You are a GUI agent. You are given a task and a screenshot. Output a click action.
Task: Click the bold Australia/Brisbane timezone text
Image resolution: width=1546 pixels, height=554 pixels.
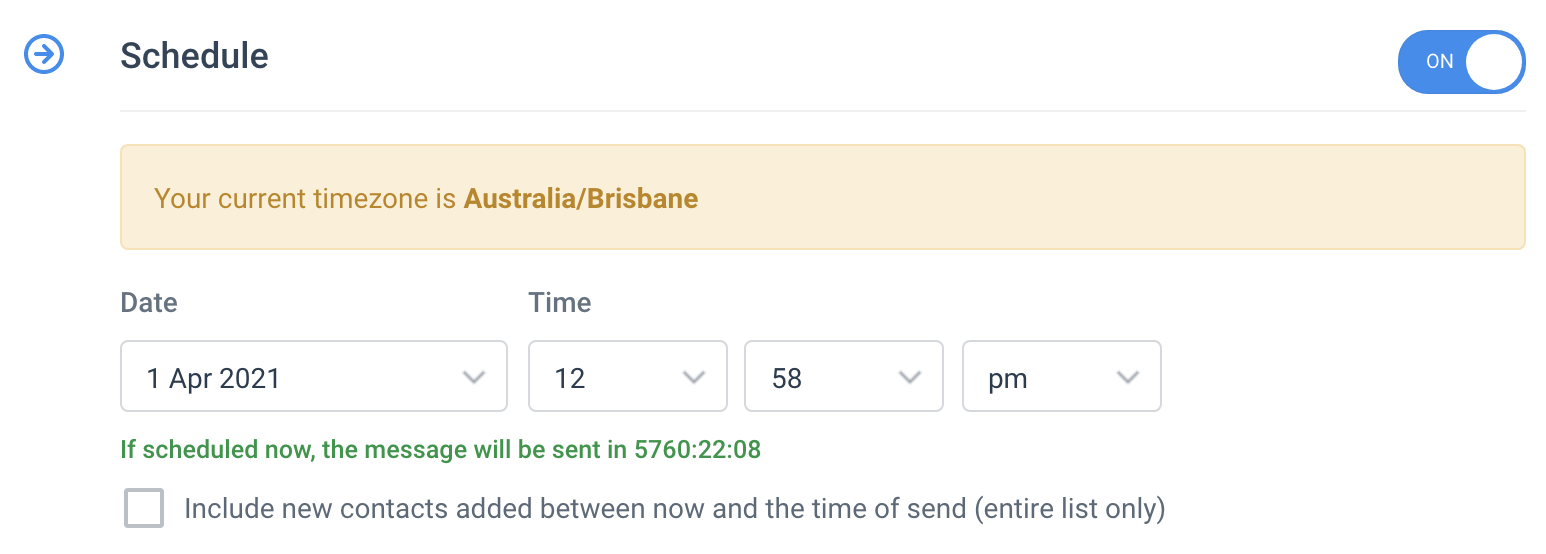tap(581, 198)
